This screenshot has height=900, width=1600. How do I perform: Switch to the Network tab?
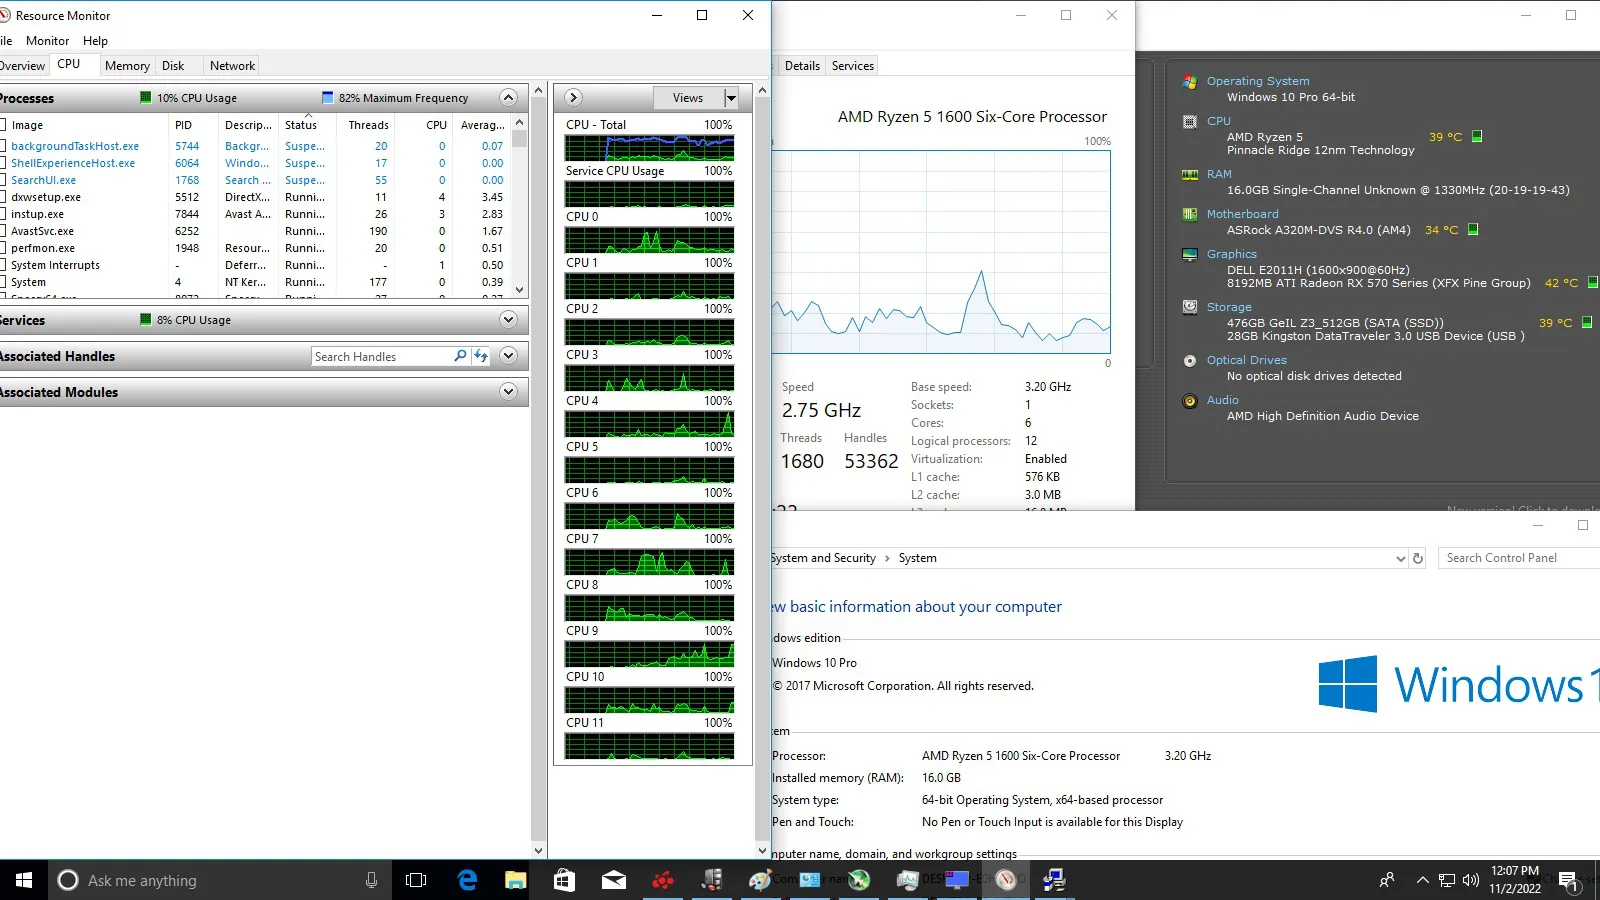tap(232, 66)
